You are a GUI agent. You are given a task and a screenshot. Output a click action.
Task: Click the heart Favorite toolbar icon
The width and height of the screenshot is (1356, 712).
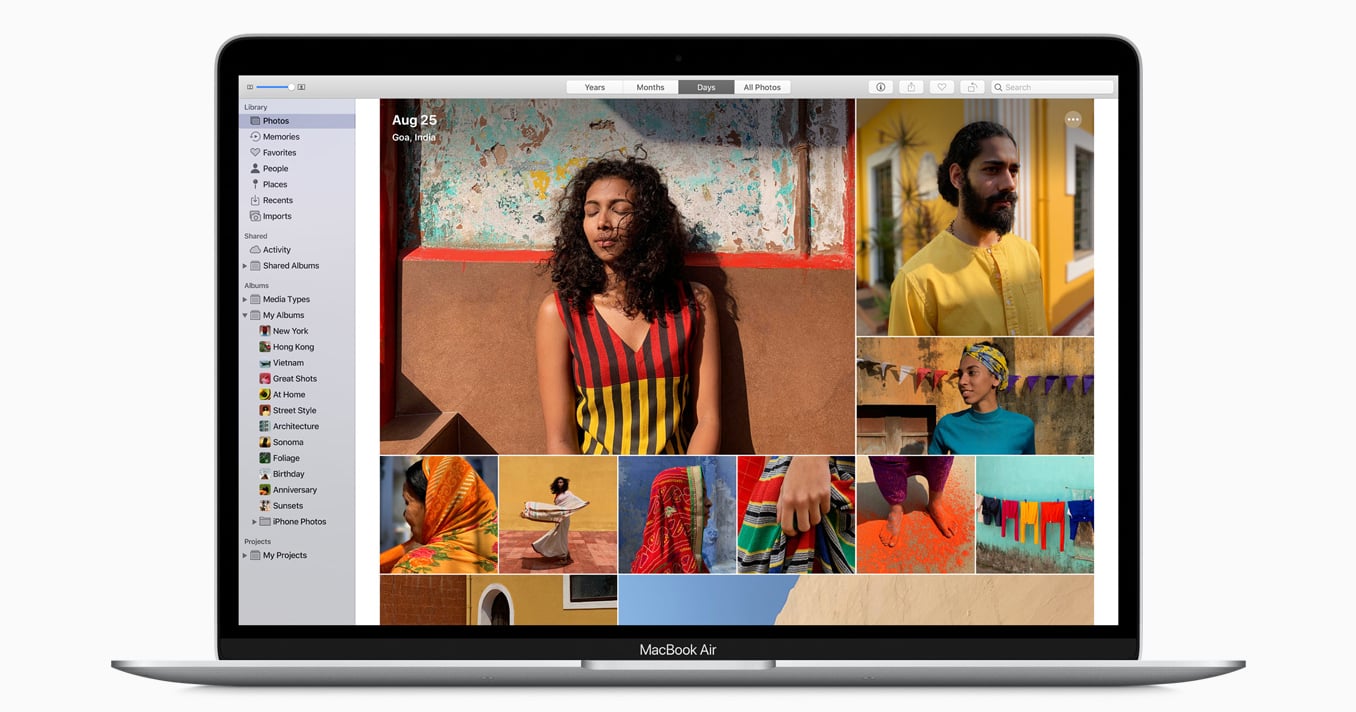(x=942, y=87)
